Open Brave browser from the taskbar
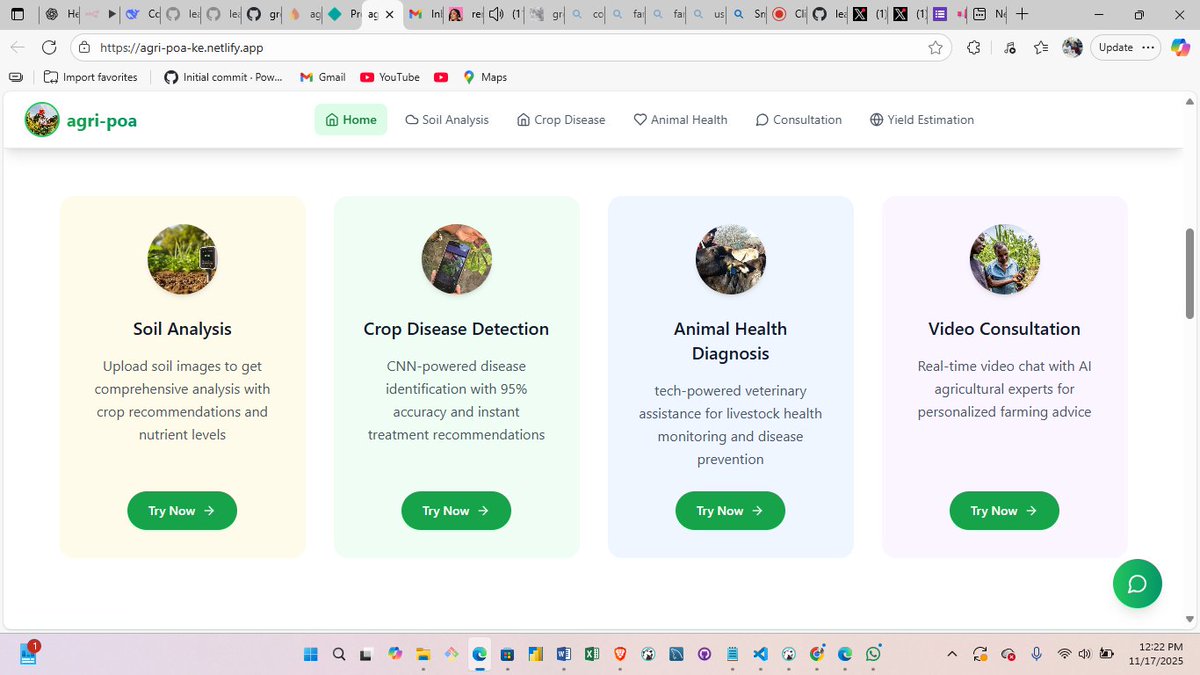This screenshot has height=675, width=1200. [x=620, y=654]
